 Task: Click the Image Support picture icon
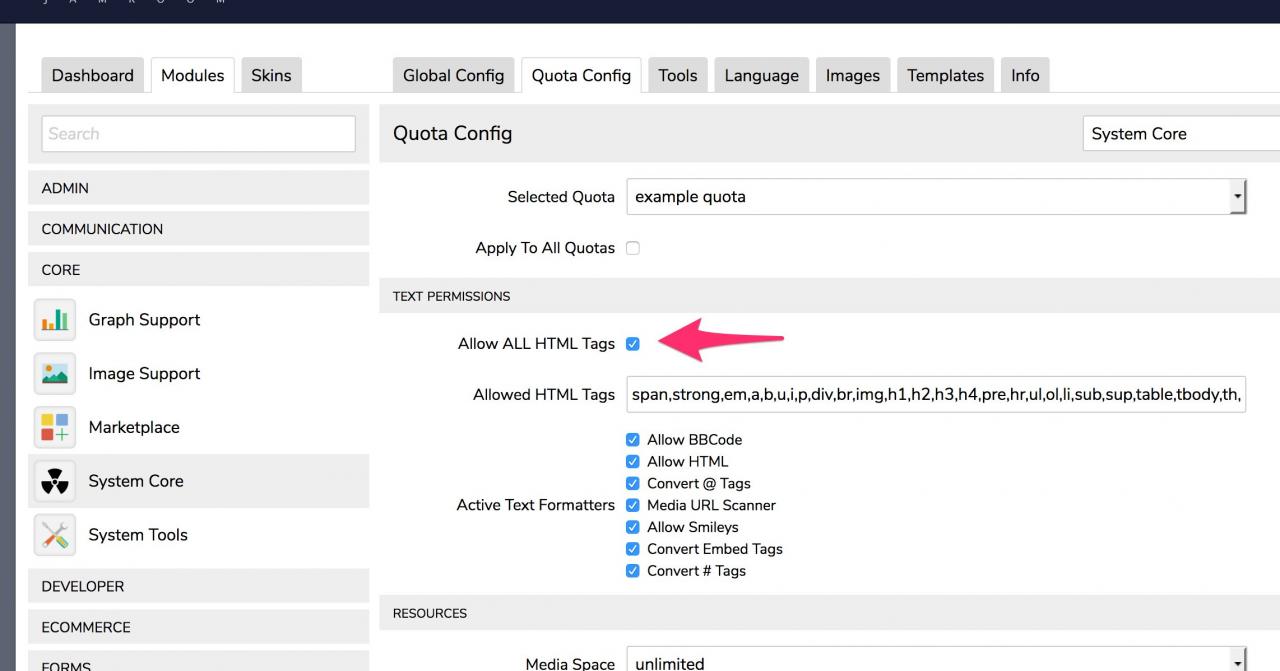(x=55, y=374)
